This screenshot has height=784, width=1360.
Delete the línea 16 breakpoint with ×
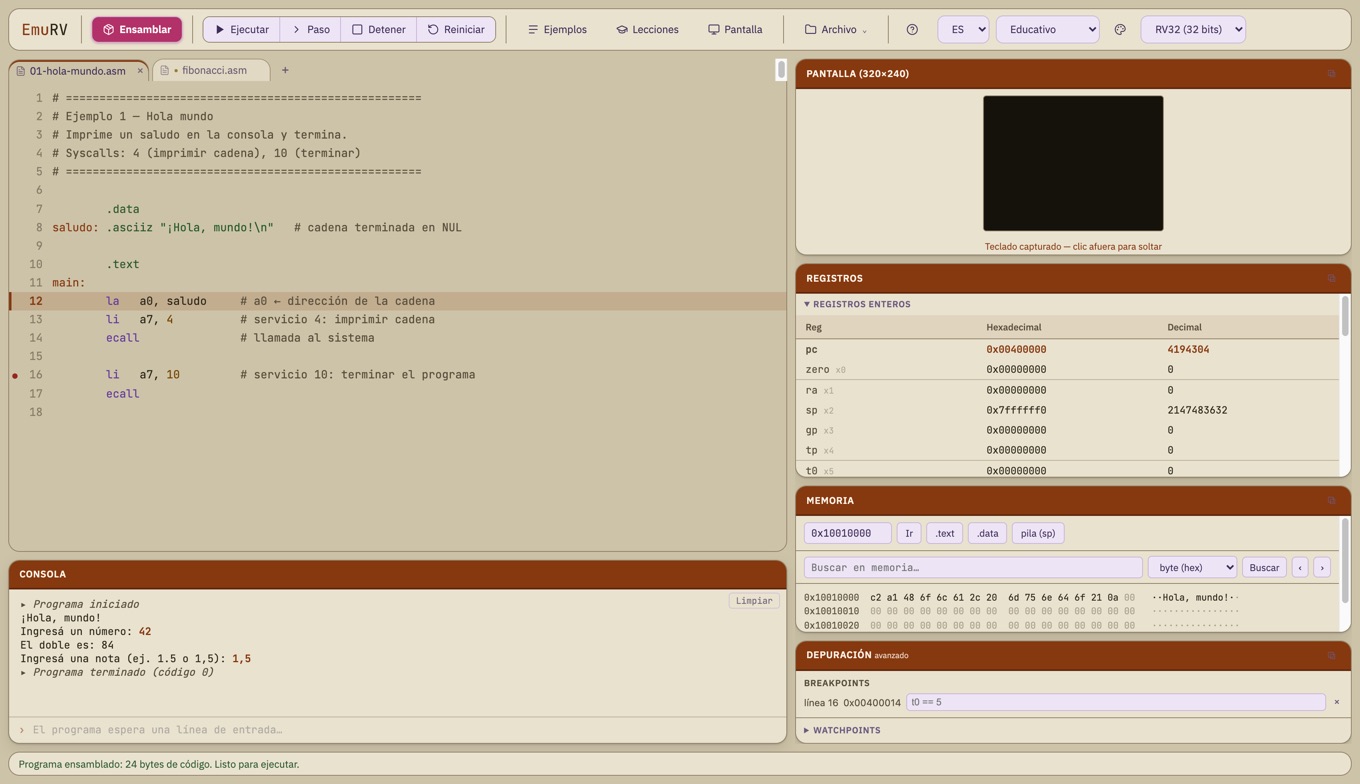[1336, 702]
